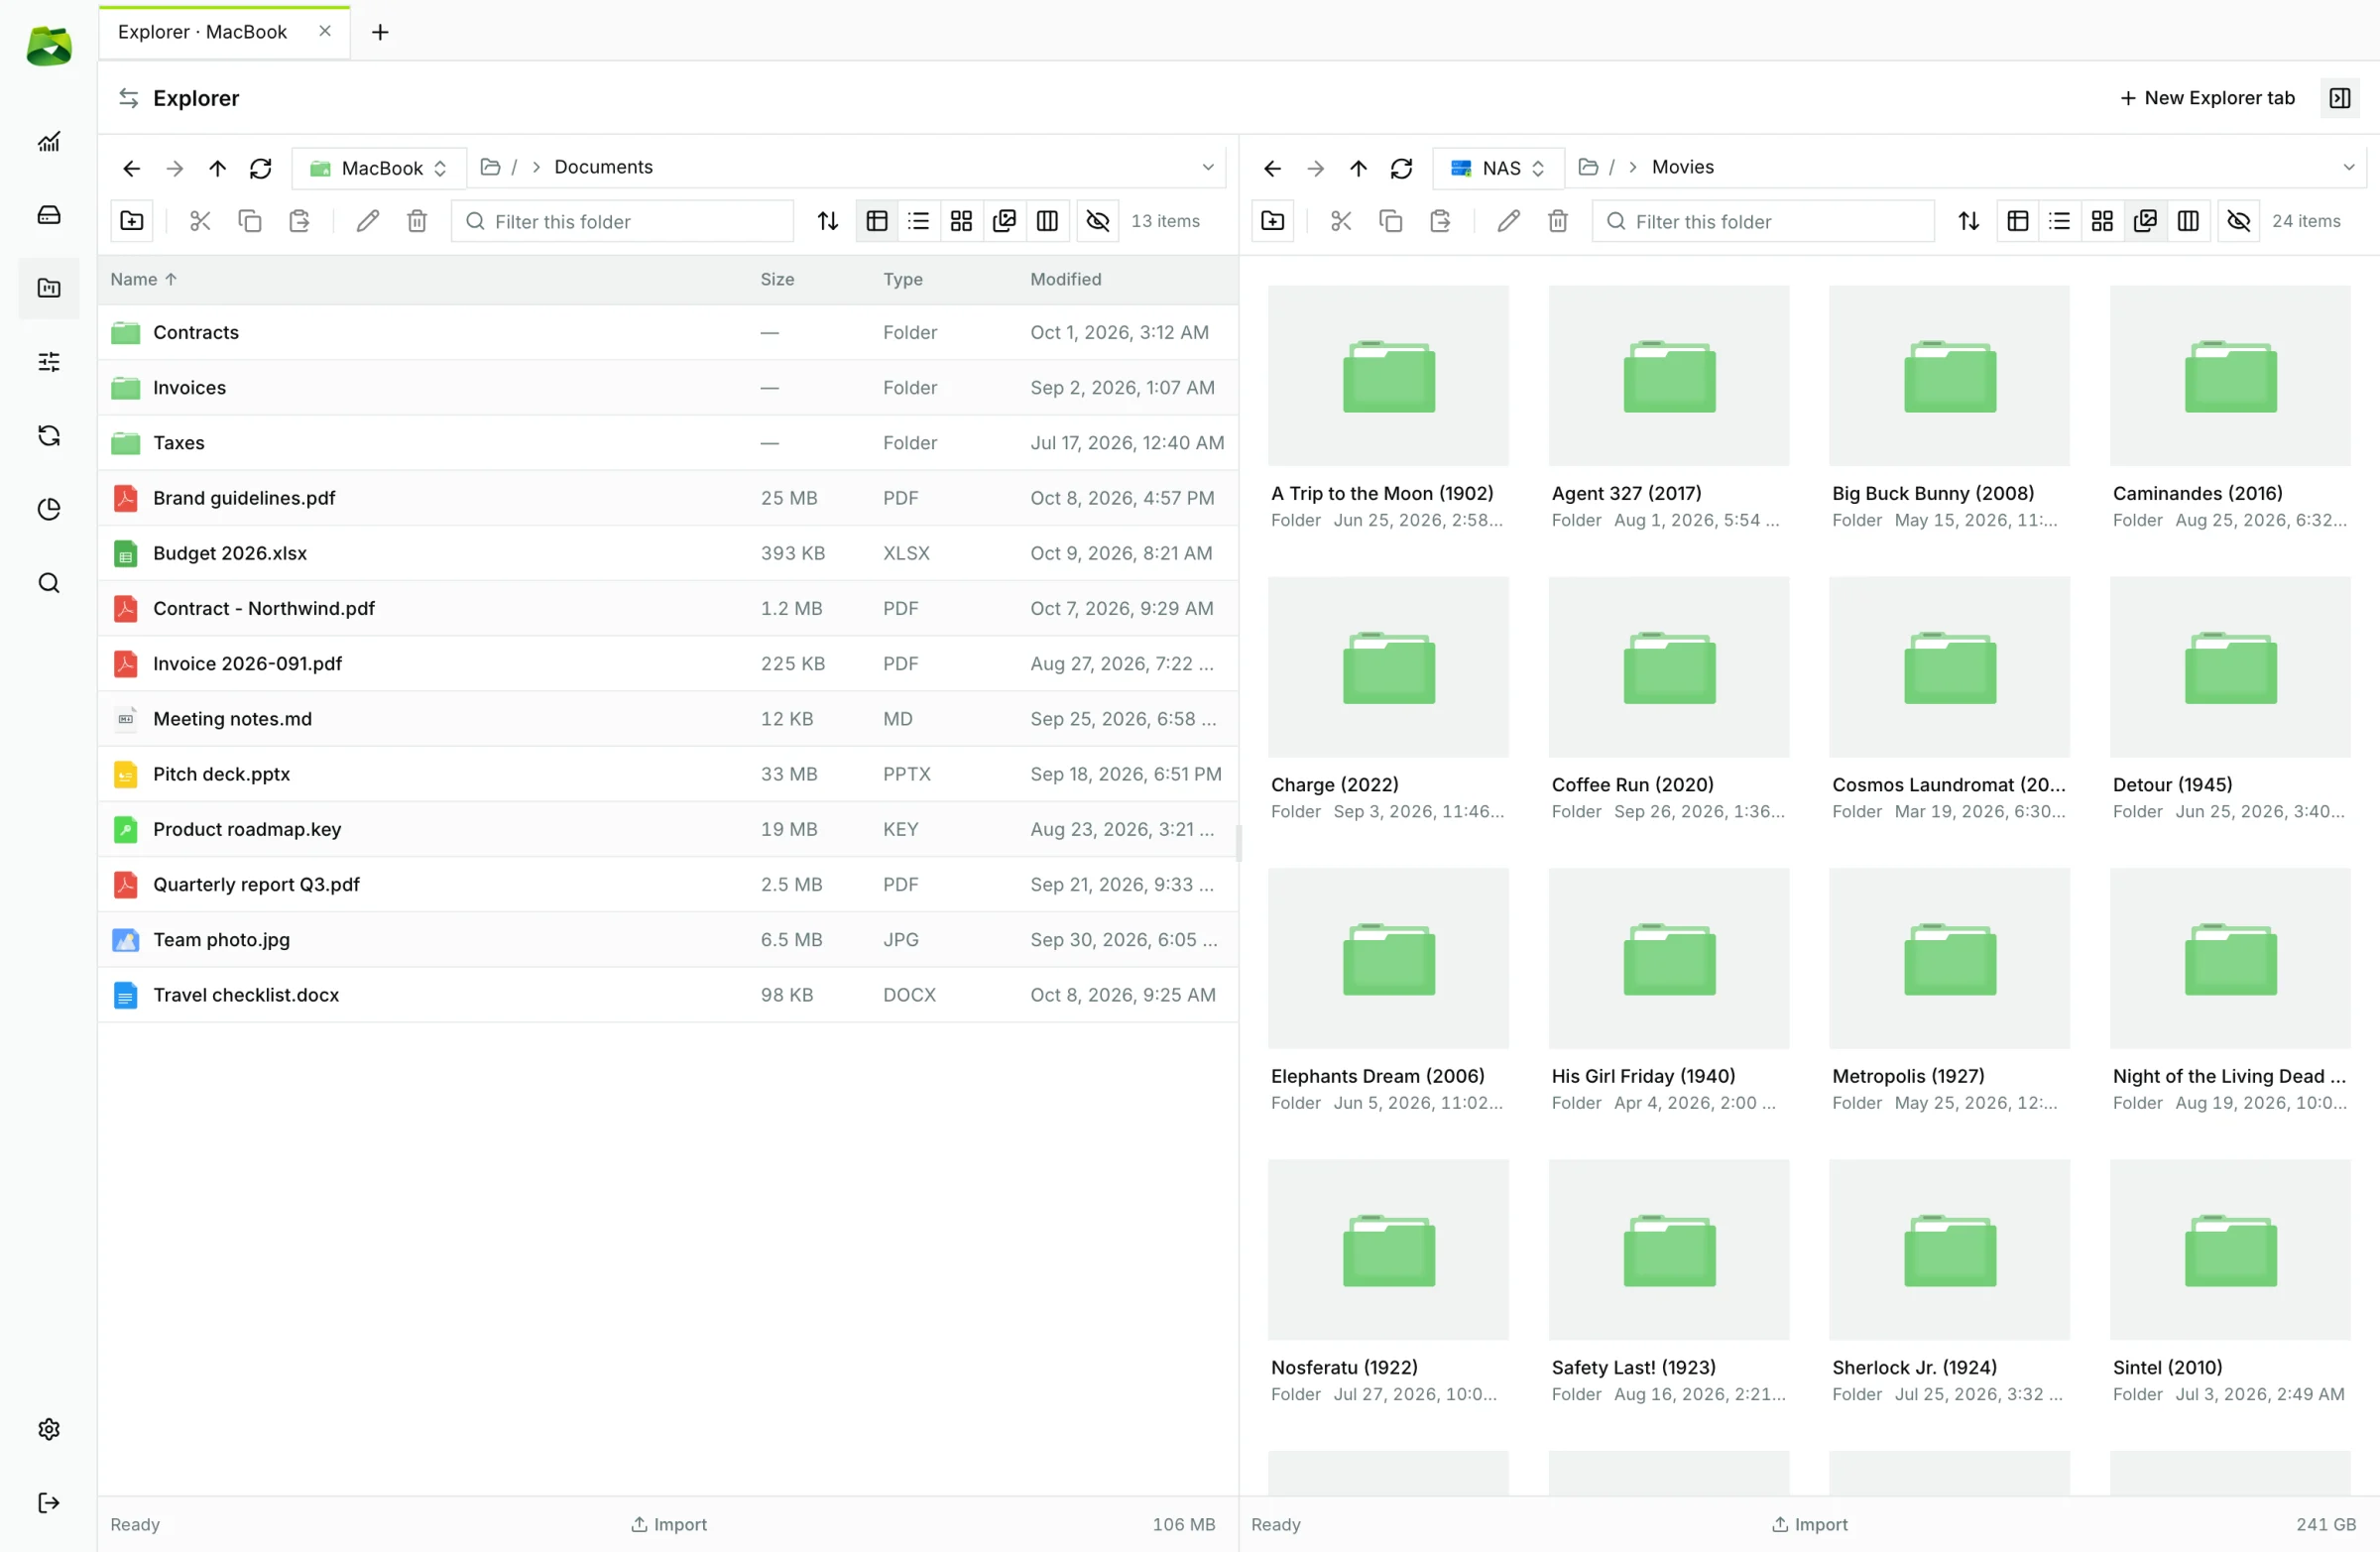This screenshot has height=1552, width=2380.
Task: Switch MacBook pane to columns view
Action: pos(1047,221)
